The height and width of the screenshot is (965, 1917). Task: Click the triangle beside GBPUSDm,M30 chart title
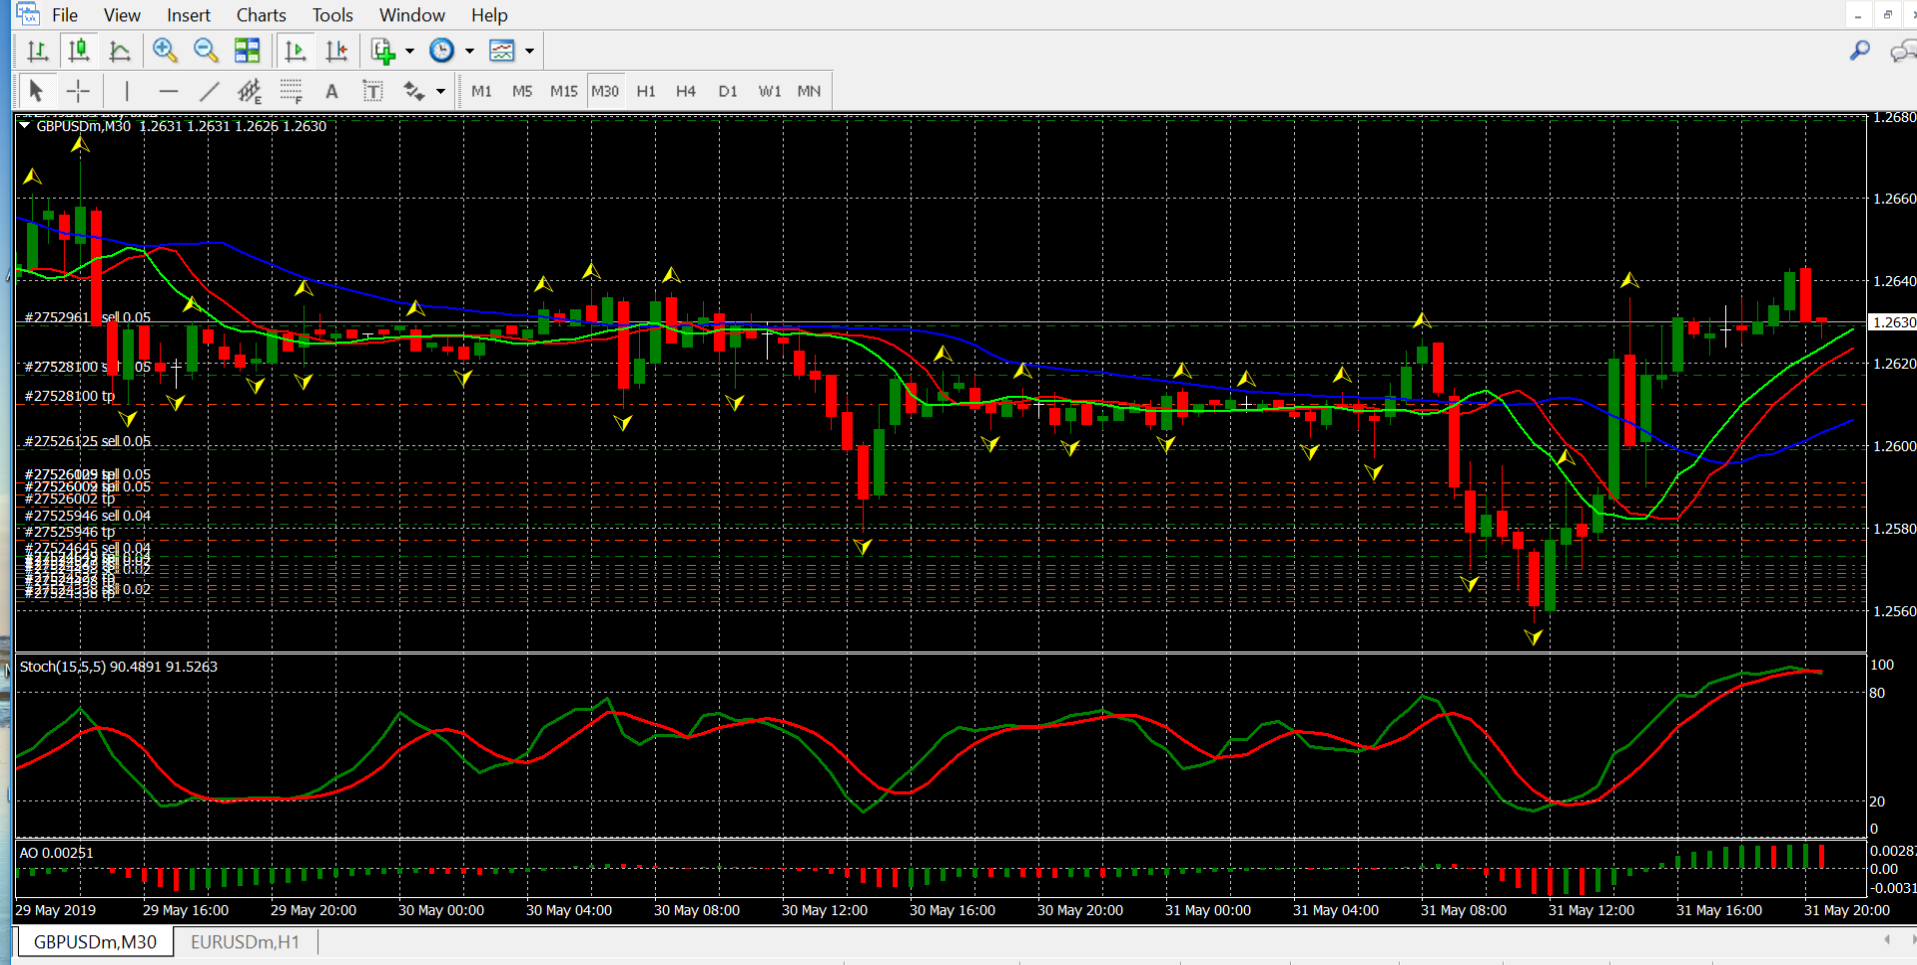(24, 126)
